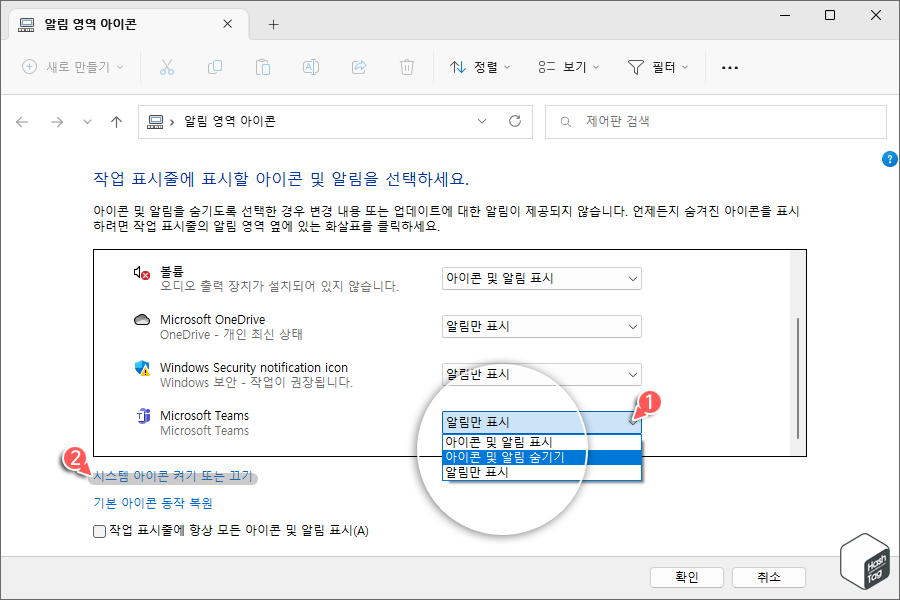Click the Delete (trash) toolbar icon
The image size is (900, 600).
[406, 67]
